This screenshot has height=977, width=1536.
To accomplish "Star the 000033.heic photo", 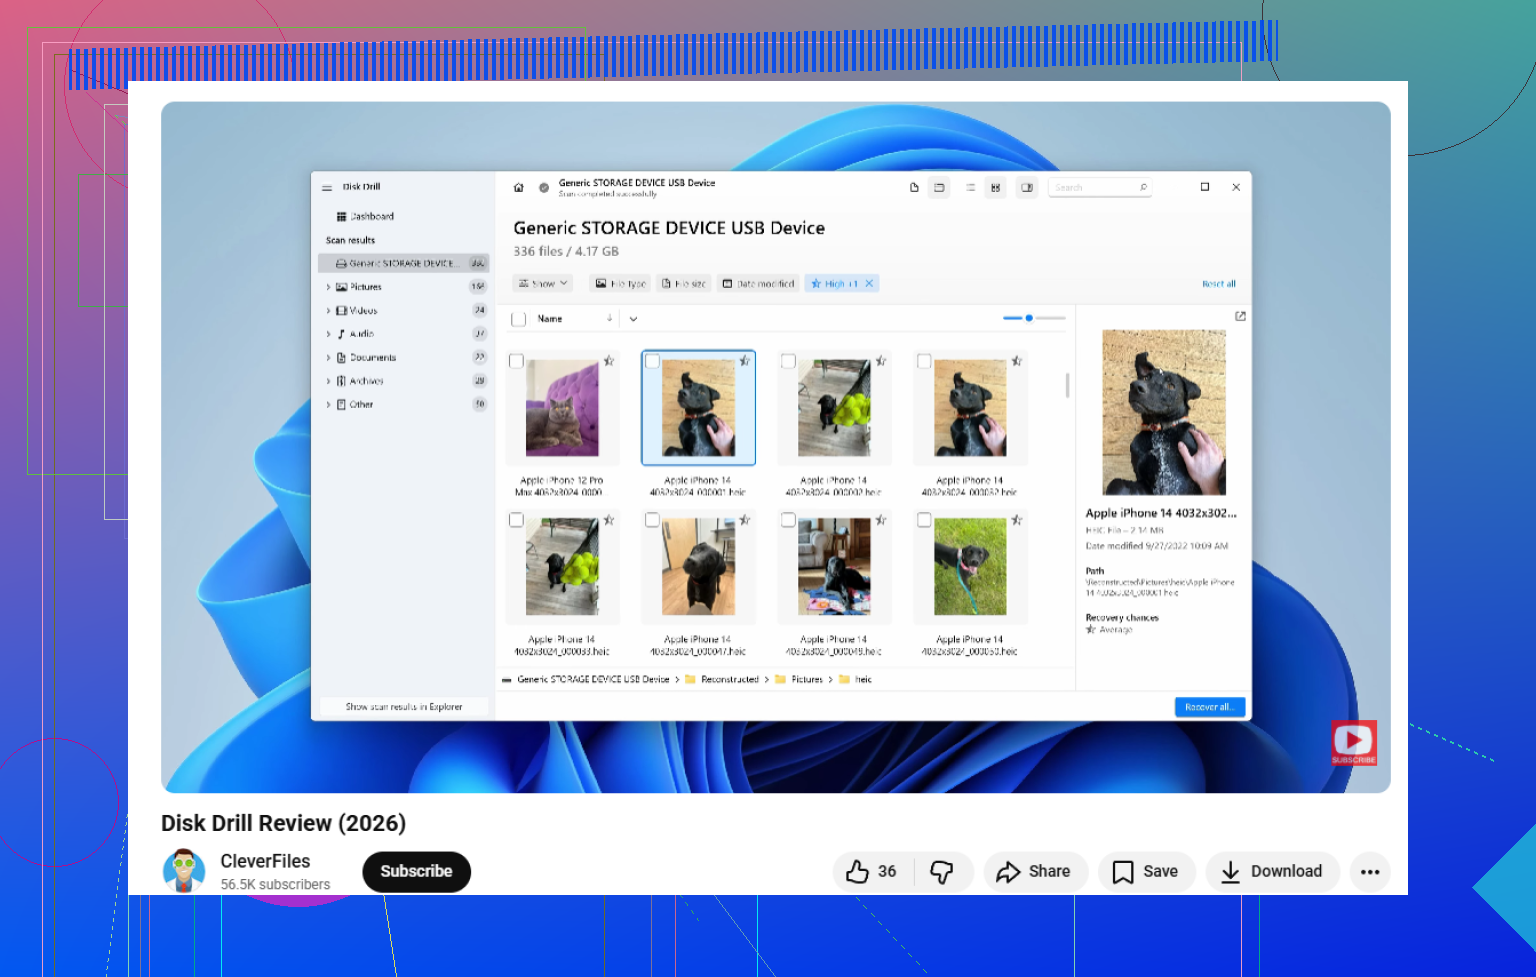I will point(609,520).
